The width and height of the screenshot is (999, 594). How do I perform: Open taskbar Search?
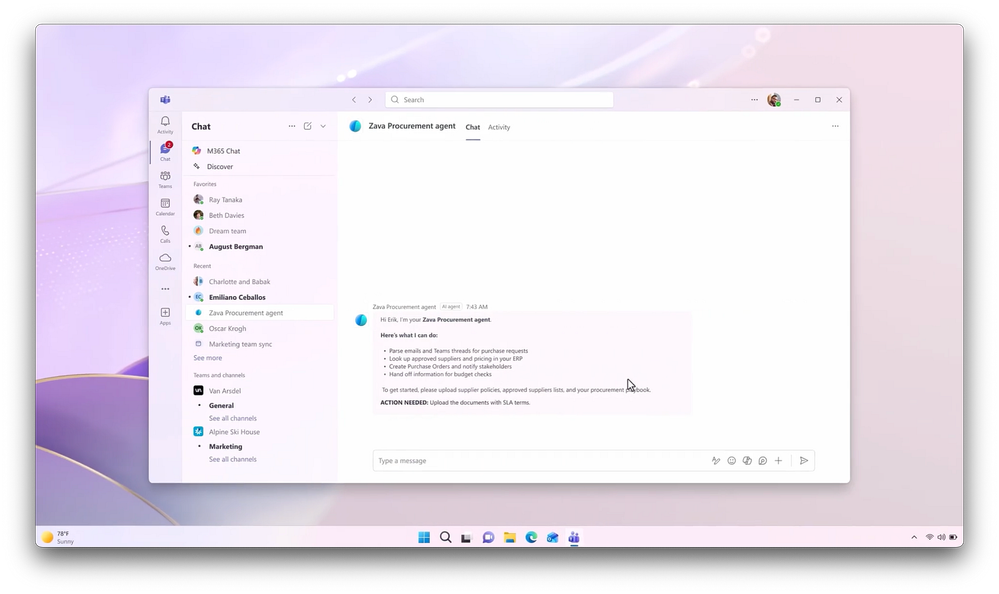445,537
